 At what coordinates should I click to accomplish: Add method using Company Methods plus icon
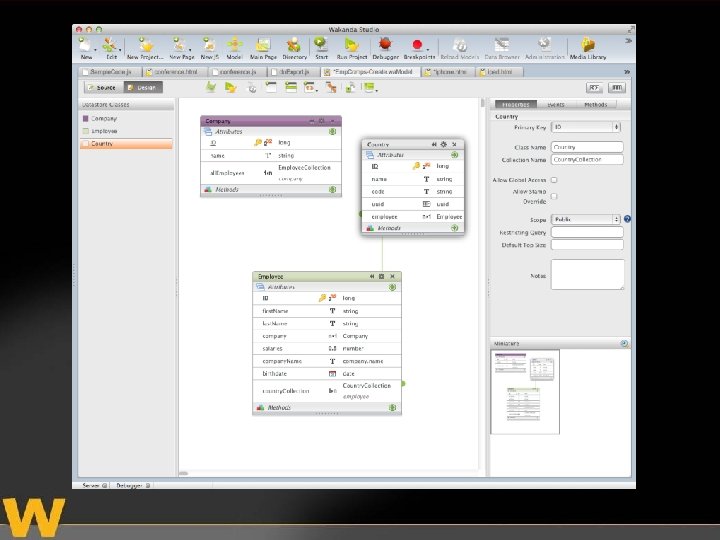click(x=332, y=189)
